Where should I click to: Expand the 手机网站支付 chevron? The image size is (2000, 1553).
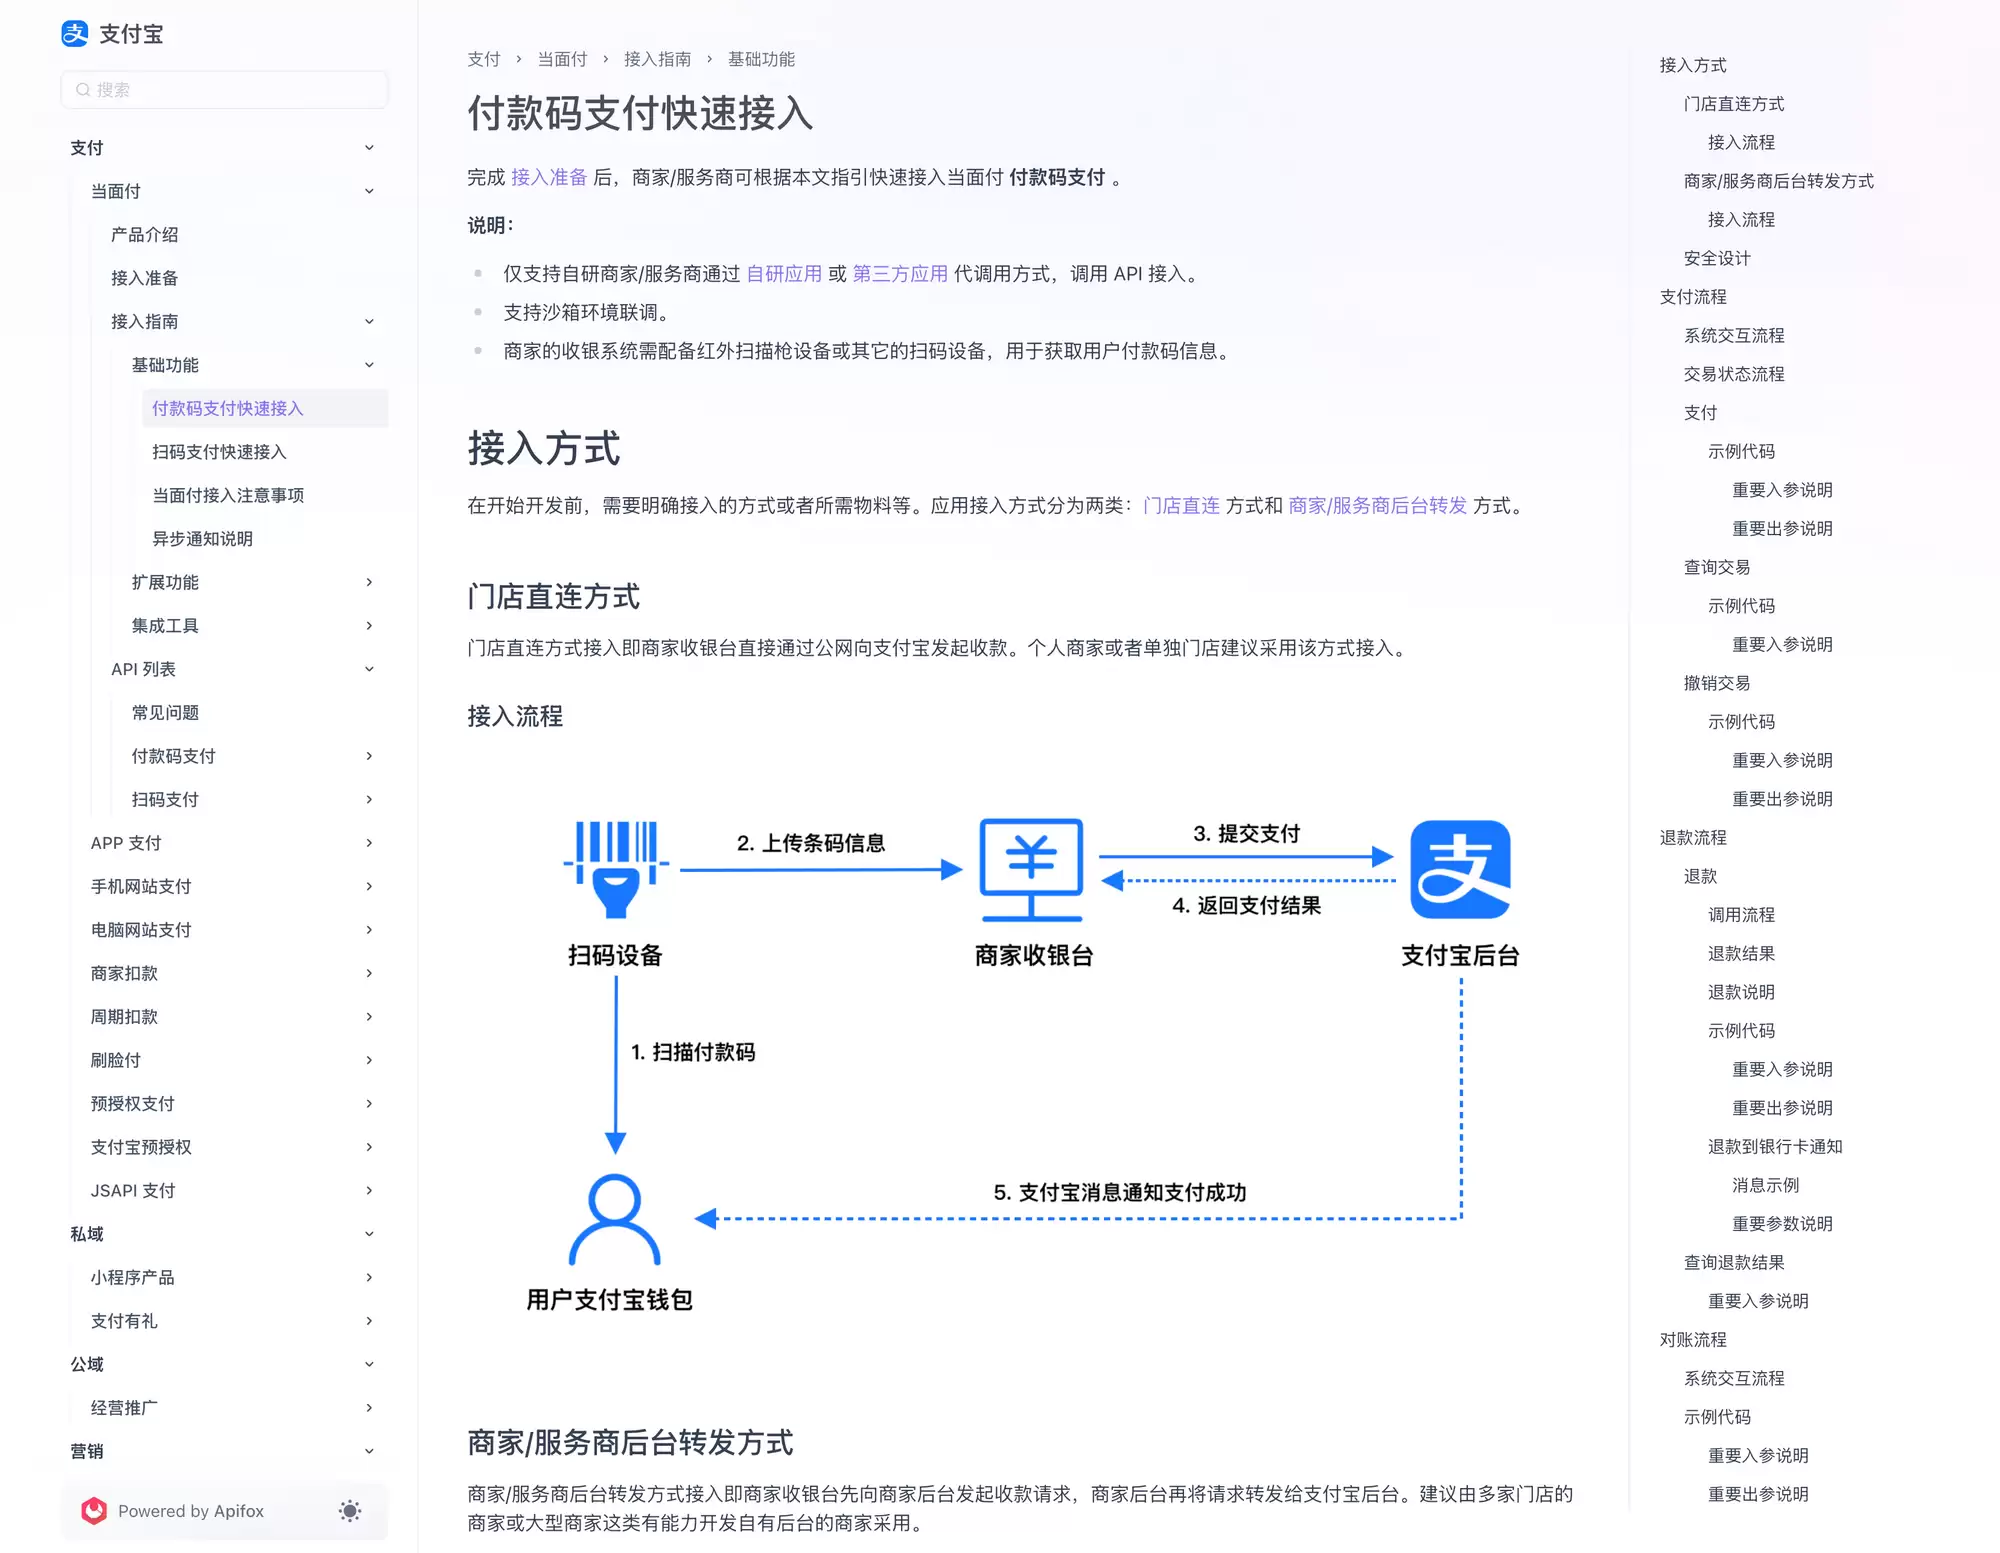pos(369,887)
